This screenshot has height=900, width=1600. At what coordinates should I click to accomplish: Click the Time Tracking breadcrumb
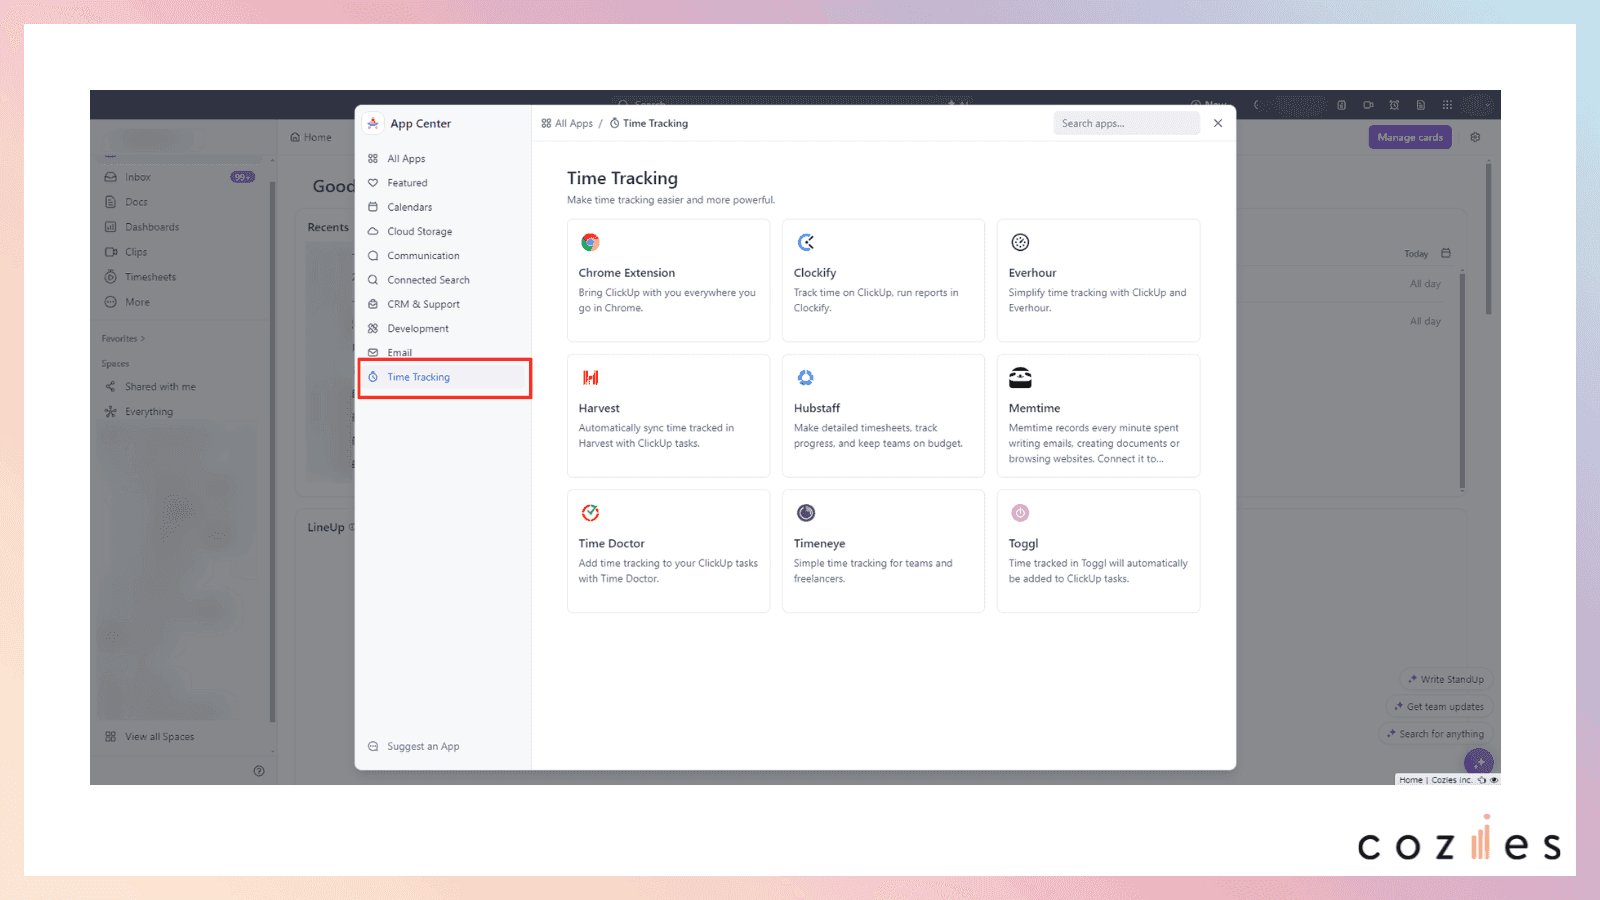pos(649,123)
